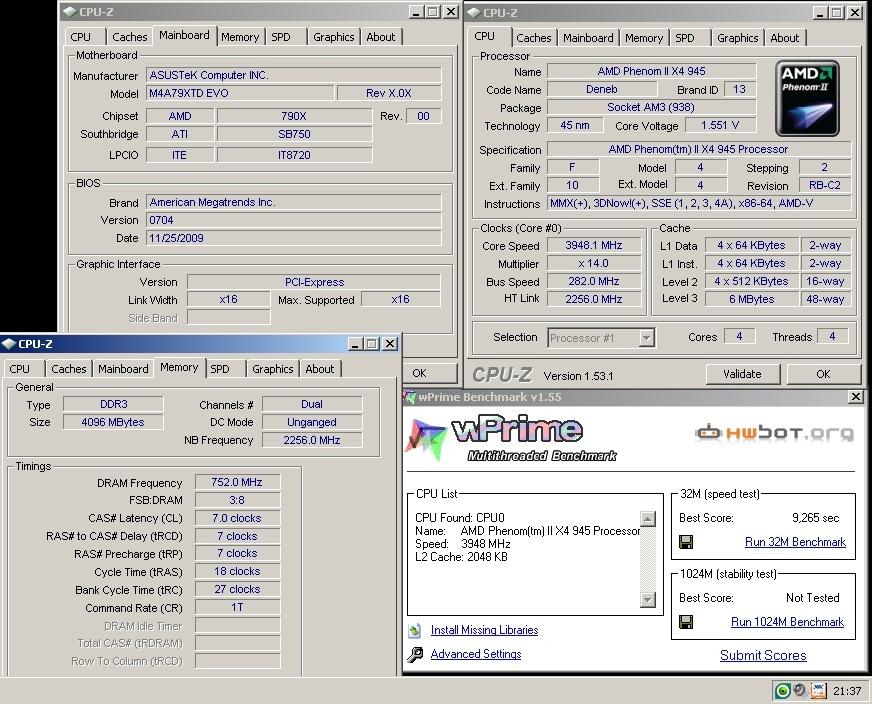Run the 32M Benchmark
Image resolution: width=872 pixels, height=704 pixels.
click(795, 542)
